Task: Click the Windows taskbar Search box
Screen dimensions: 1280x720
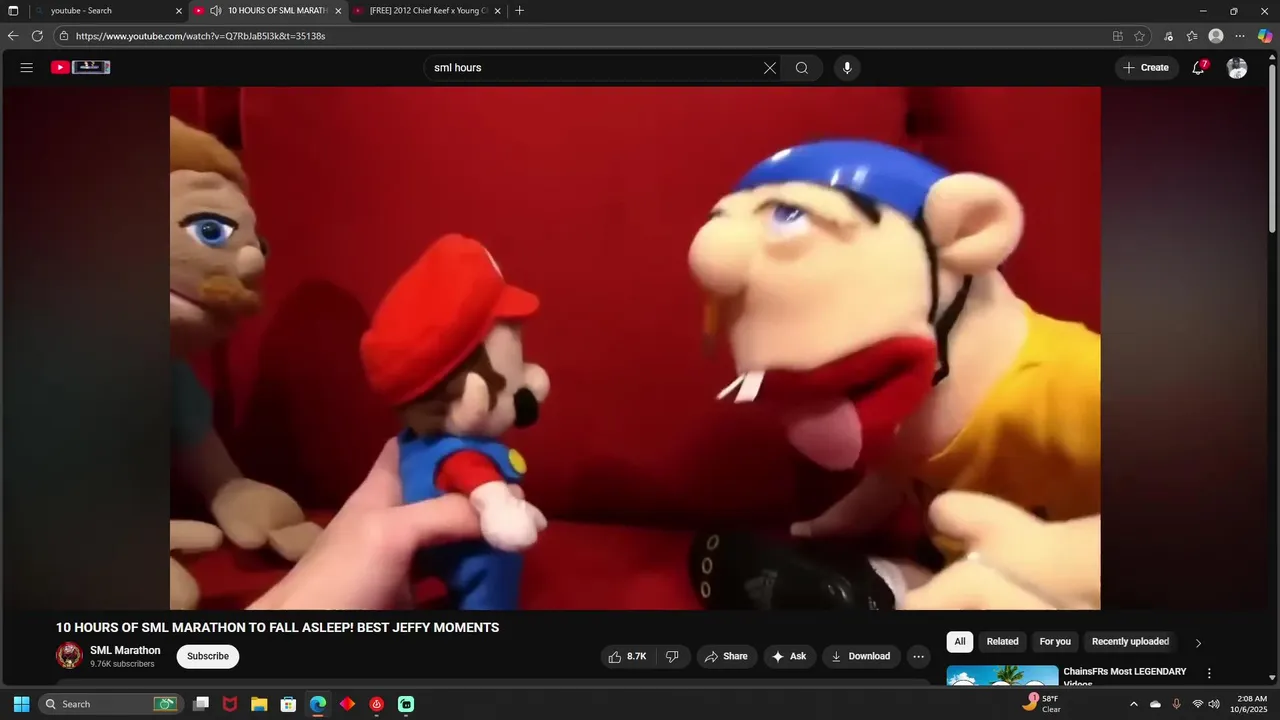Action: pos(111,704)
